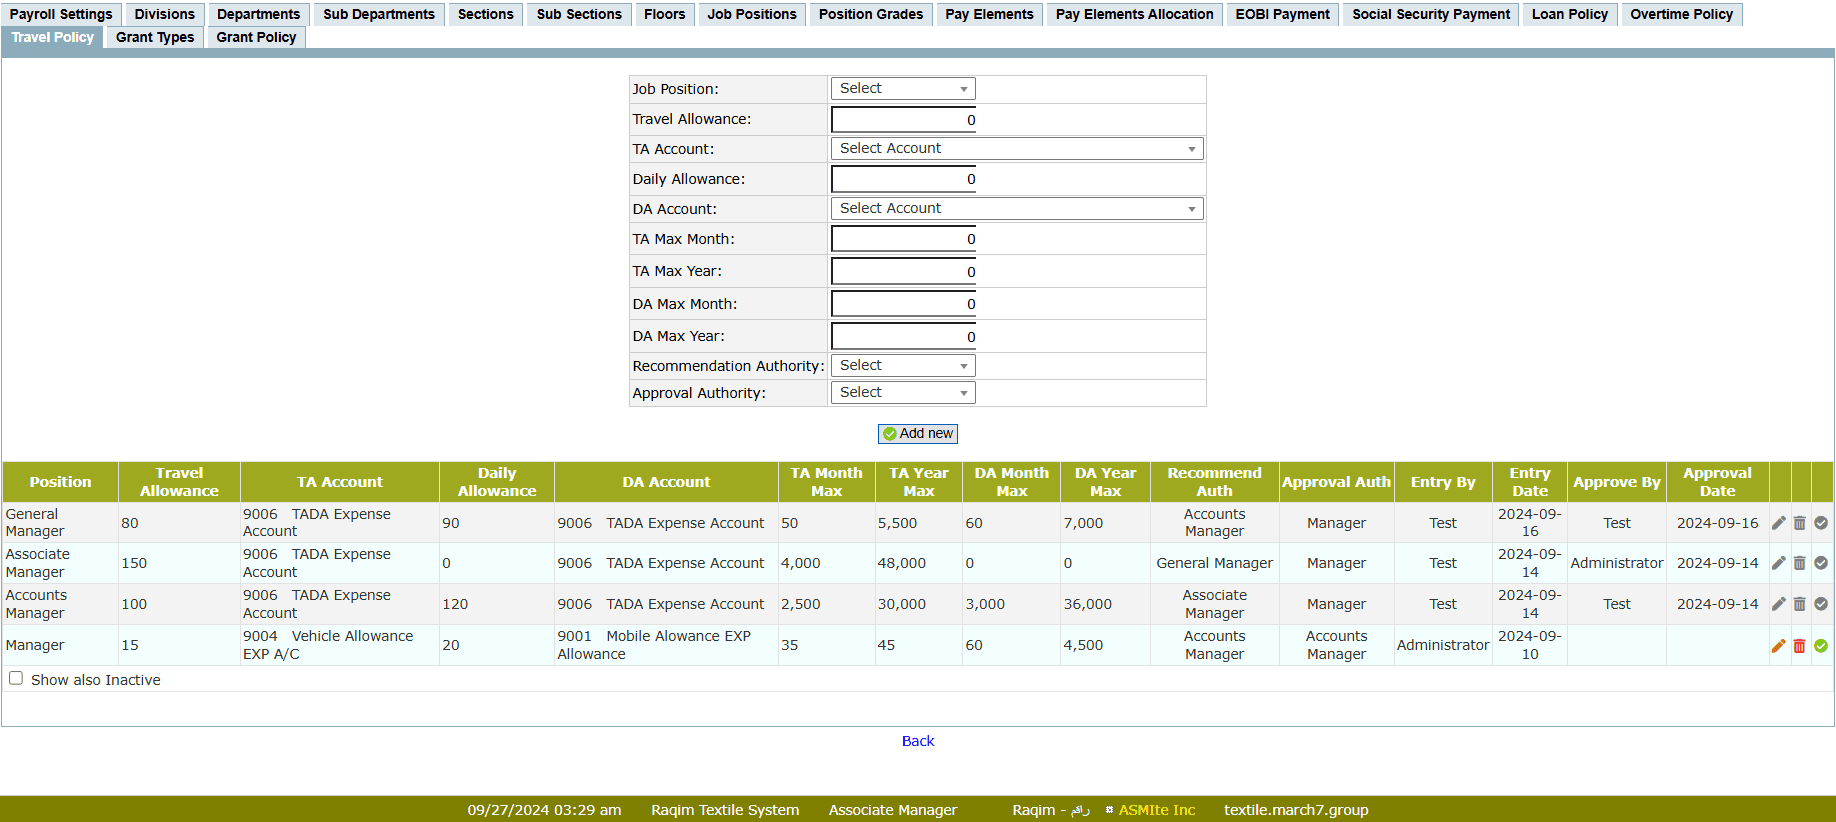Screen dimensions: 1836x822
Task: Open the Approval Authority dropdown
Action: point(902,393)
